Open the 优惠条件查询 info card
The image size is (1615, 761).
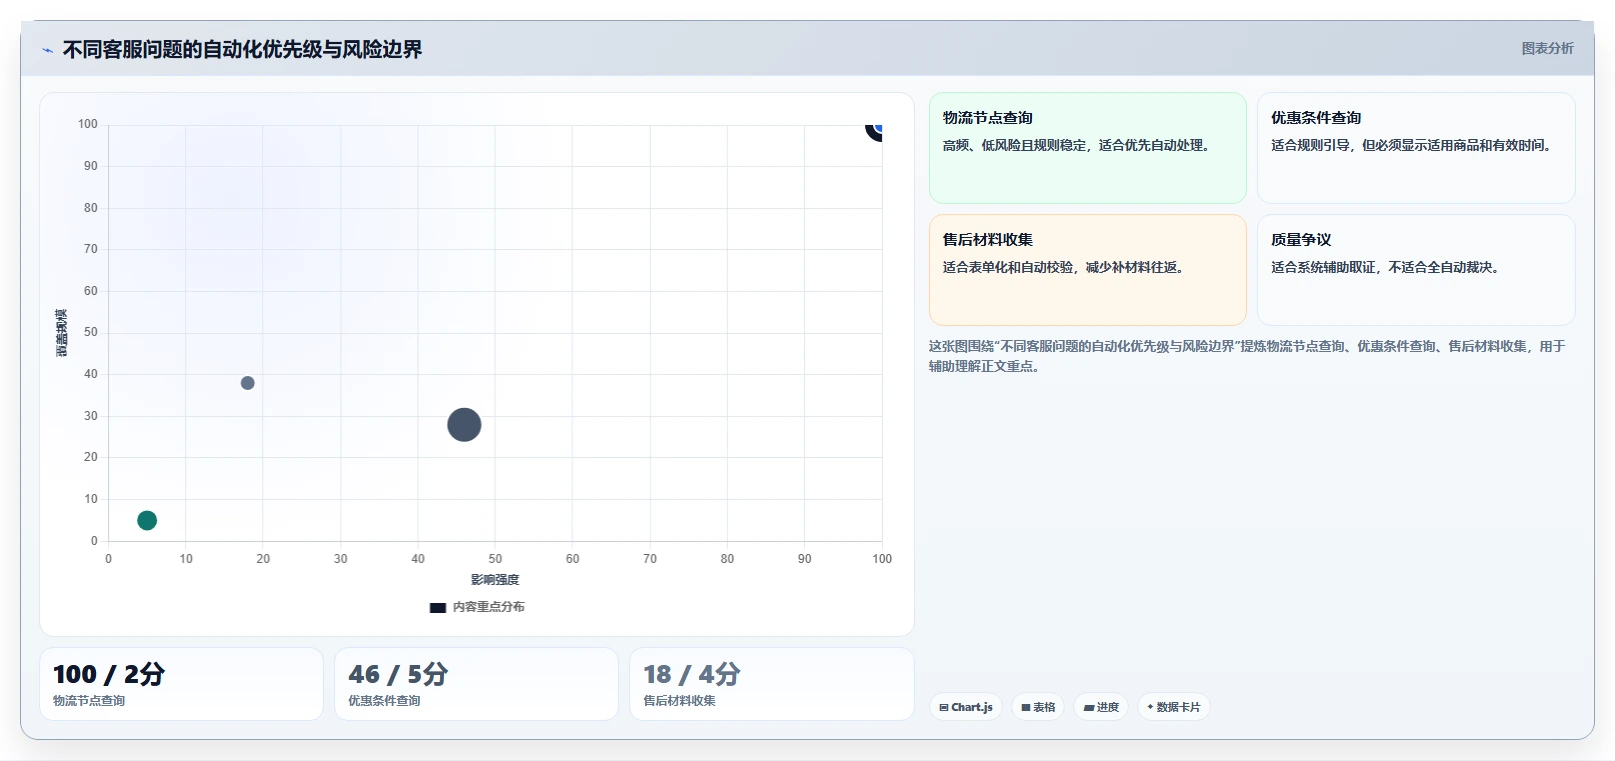[x=1416, y=148]
